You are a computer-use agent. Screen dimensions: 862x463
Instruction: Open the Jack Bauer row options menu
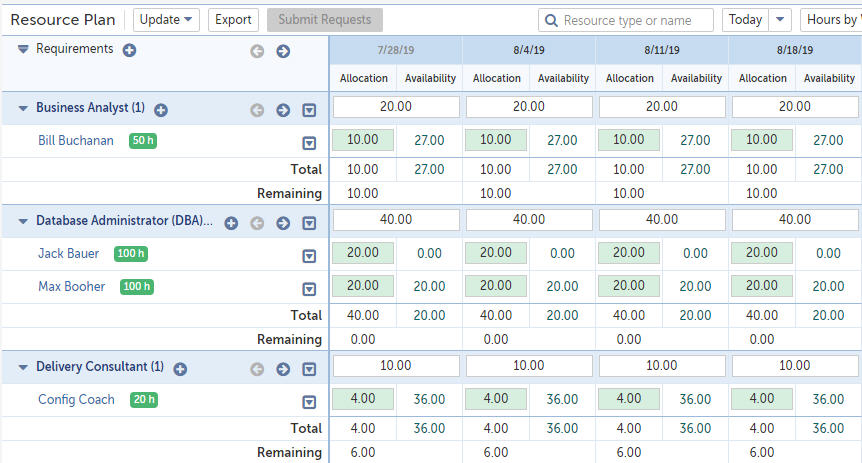pos(310,256)
